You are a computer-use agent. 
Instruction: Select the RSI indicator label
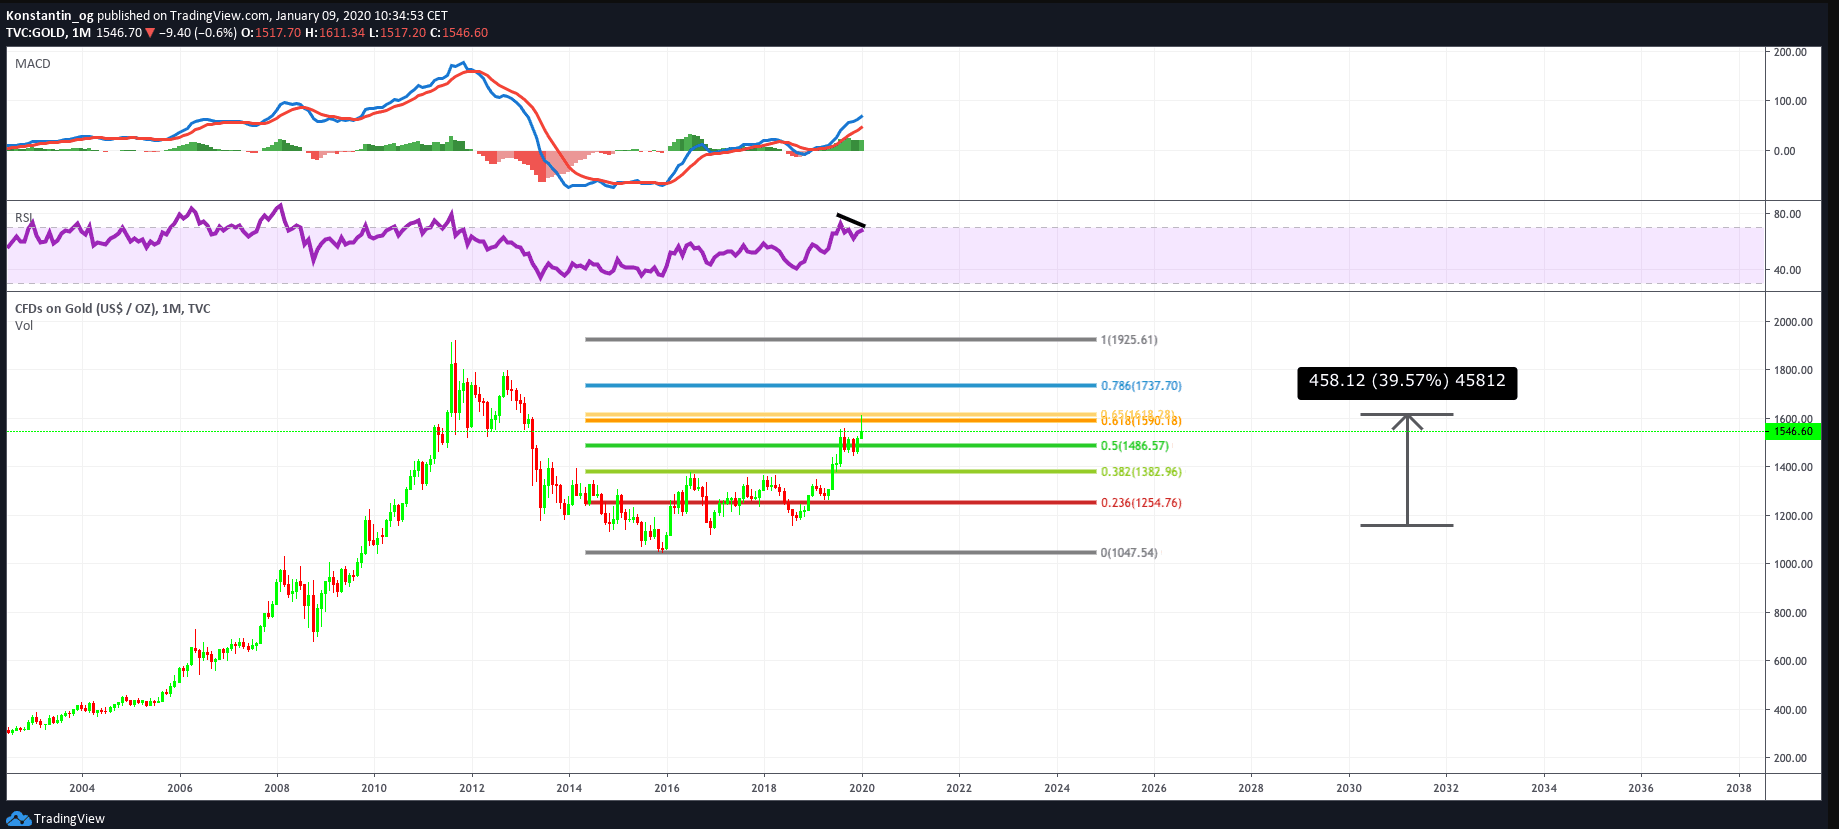tap(23, 217)
